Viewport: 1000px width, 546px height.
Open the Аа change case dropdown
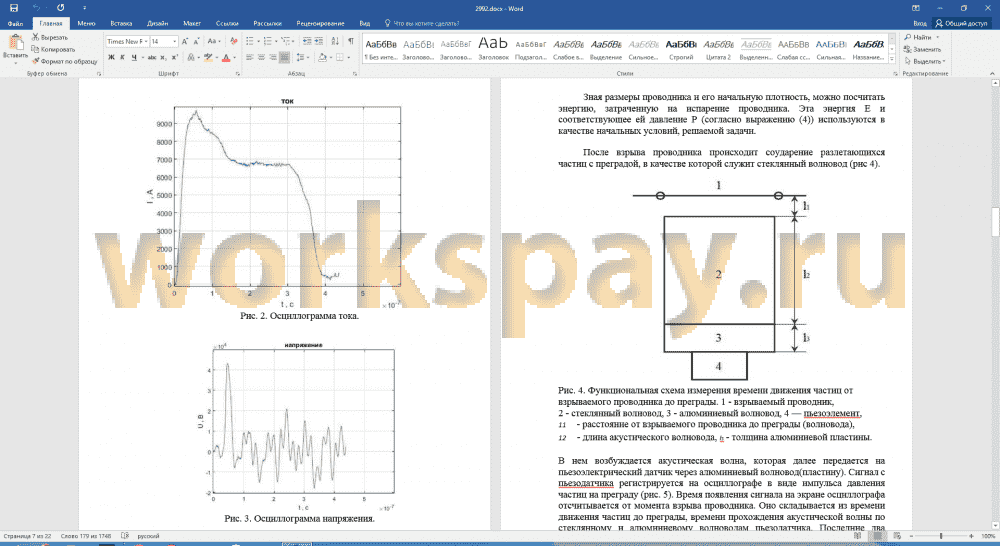pos(214,41)
